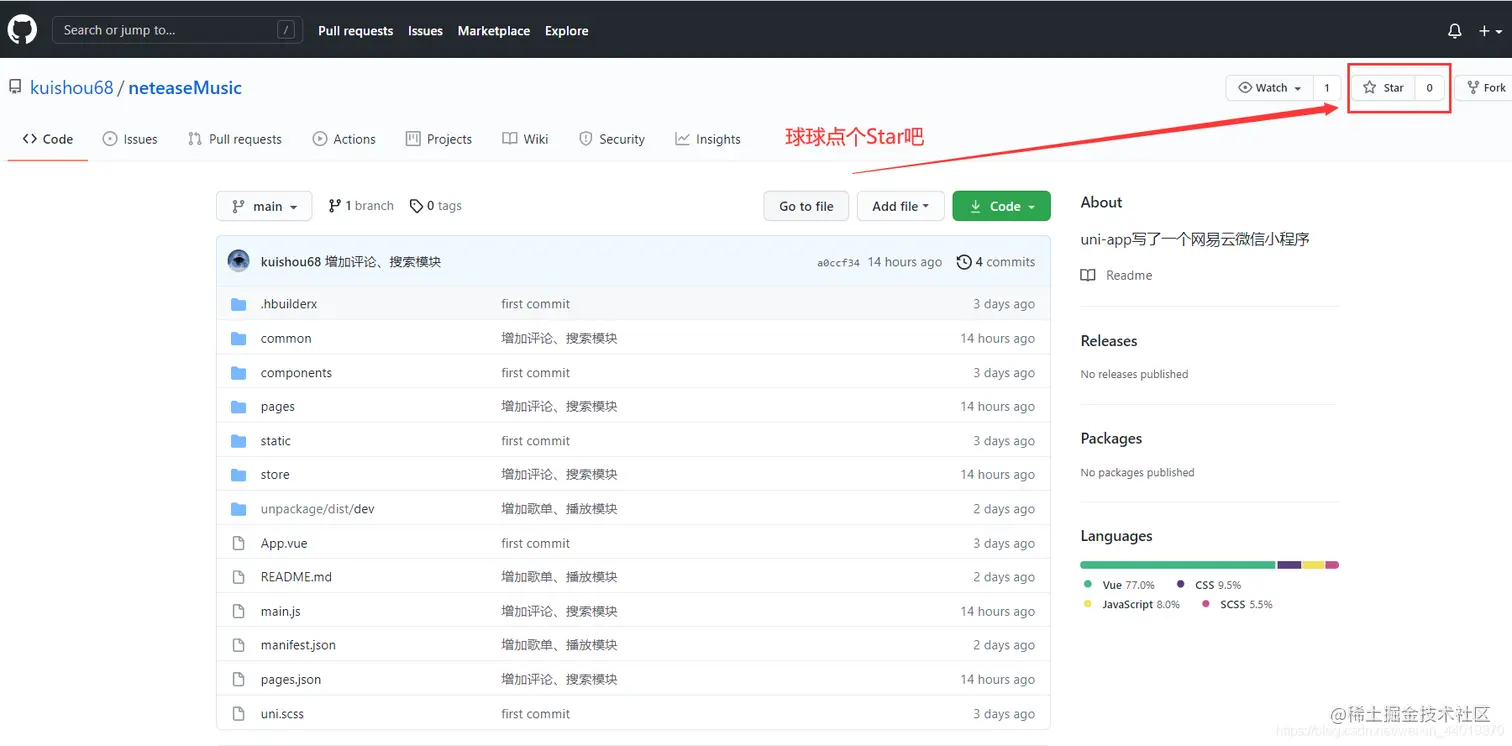Open the Watch dropdown
The width and height of the screenshot is (1512, 746).
tap(1270, 88)
